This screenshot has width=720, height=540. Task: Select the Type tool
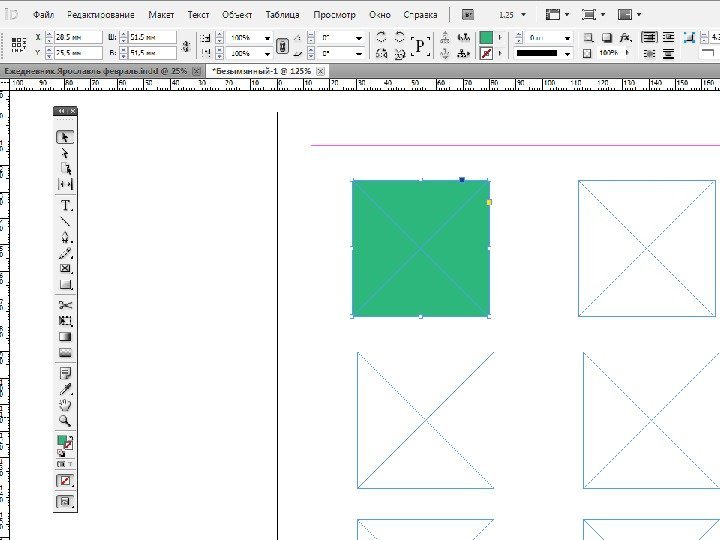coord(65,205)
